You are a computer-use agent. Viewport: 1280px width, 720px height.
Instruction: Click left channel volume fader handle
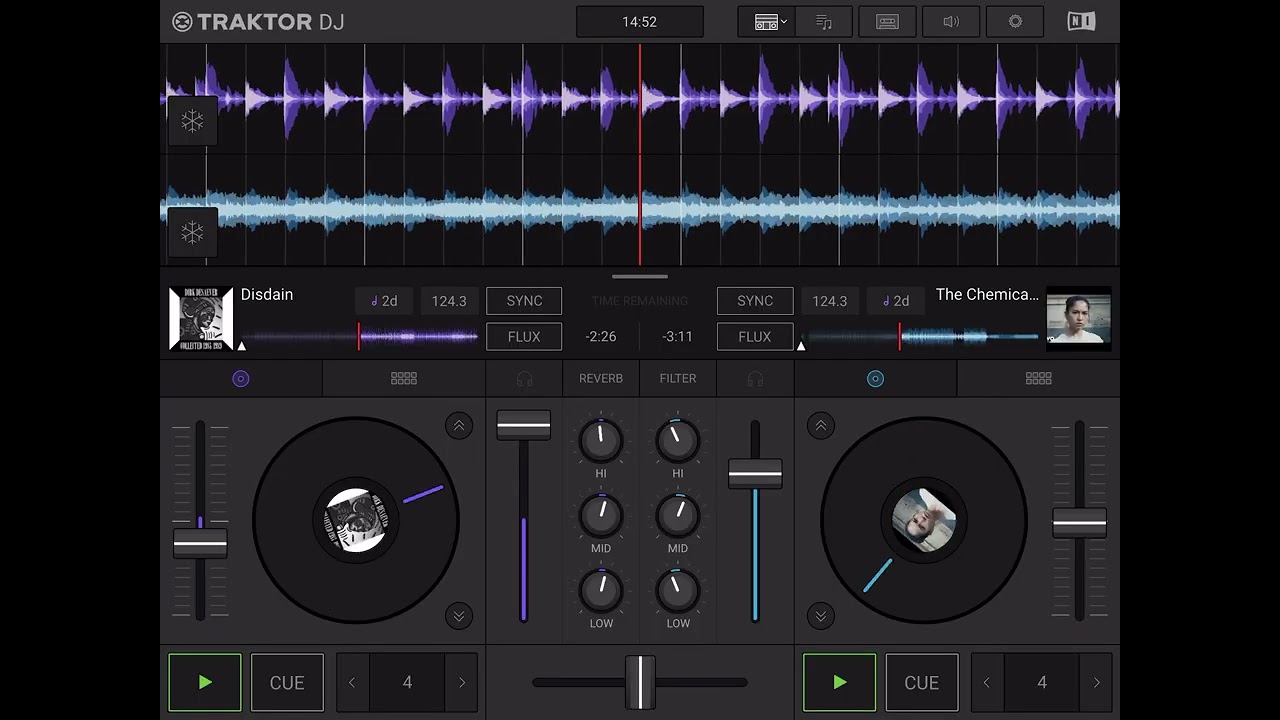click(x=524, y=425)
